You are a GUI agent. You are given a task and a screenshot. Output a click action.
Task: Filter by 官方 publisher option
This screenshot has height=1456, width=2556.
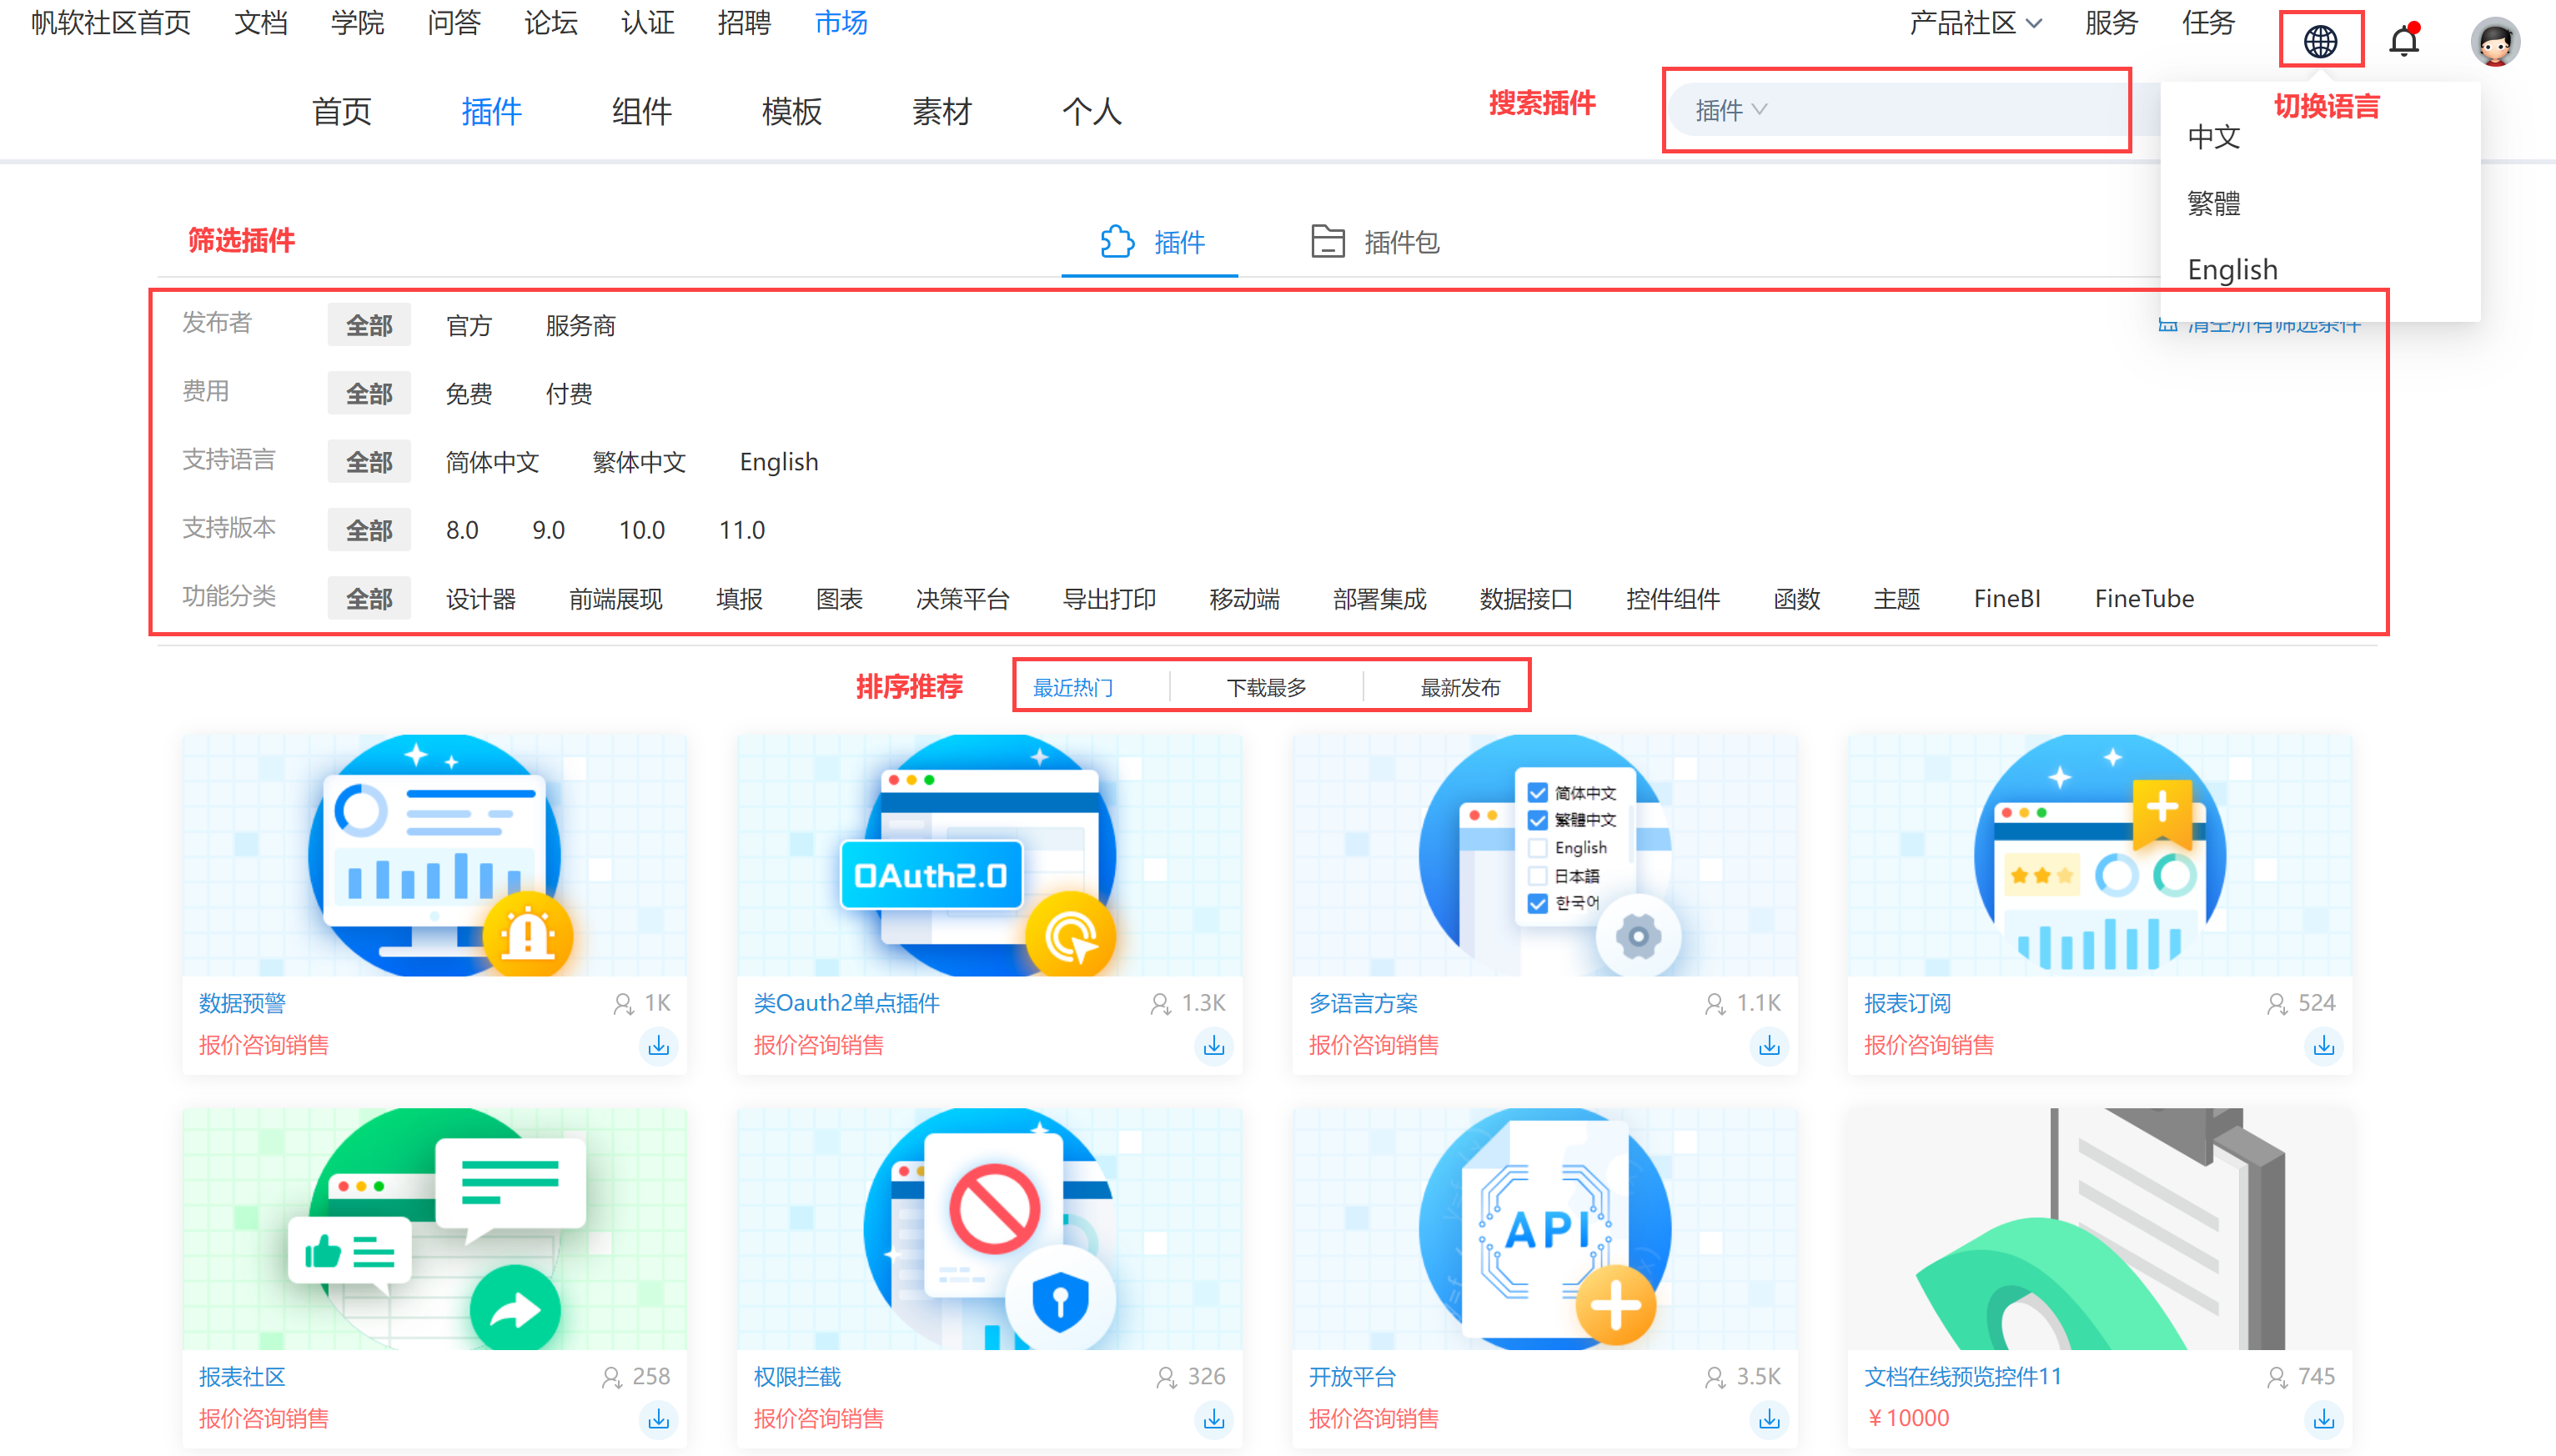468,326
